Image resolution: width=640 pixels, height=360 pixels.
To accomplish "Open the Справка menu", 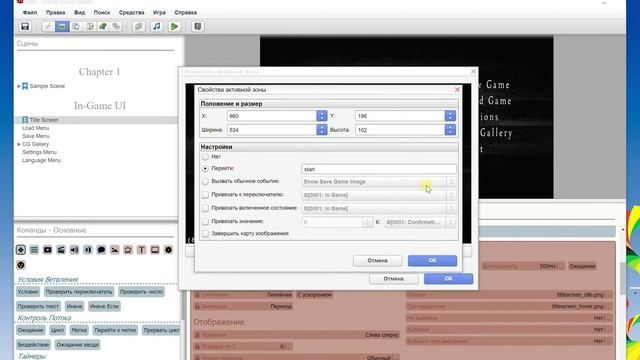I will point(185,13).
